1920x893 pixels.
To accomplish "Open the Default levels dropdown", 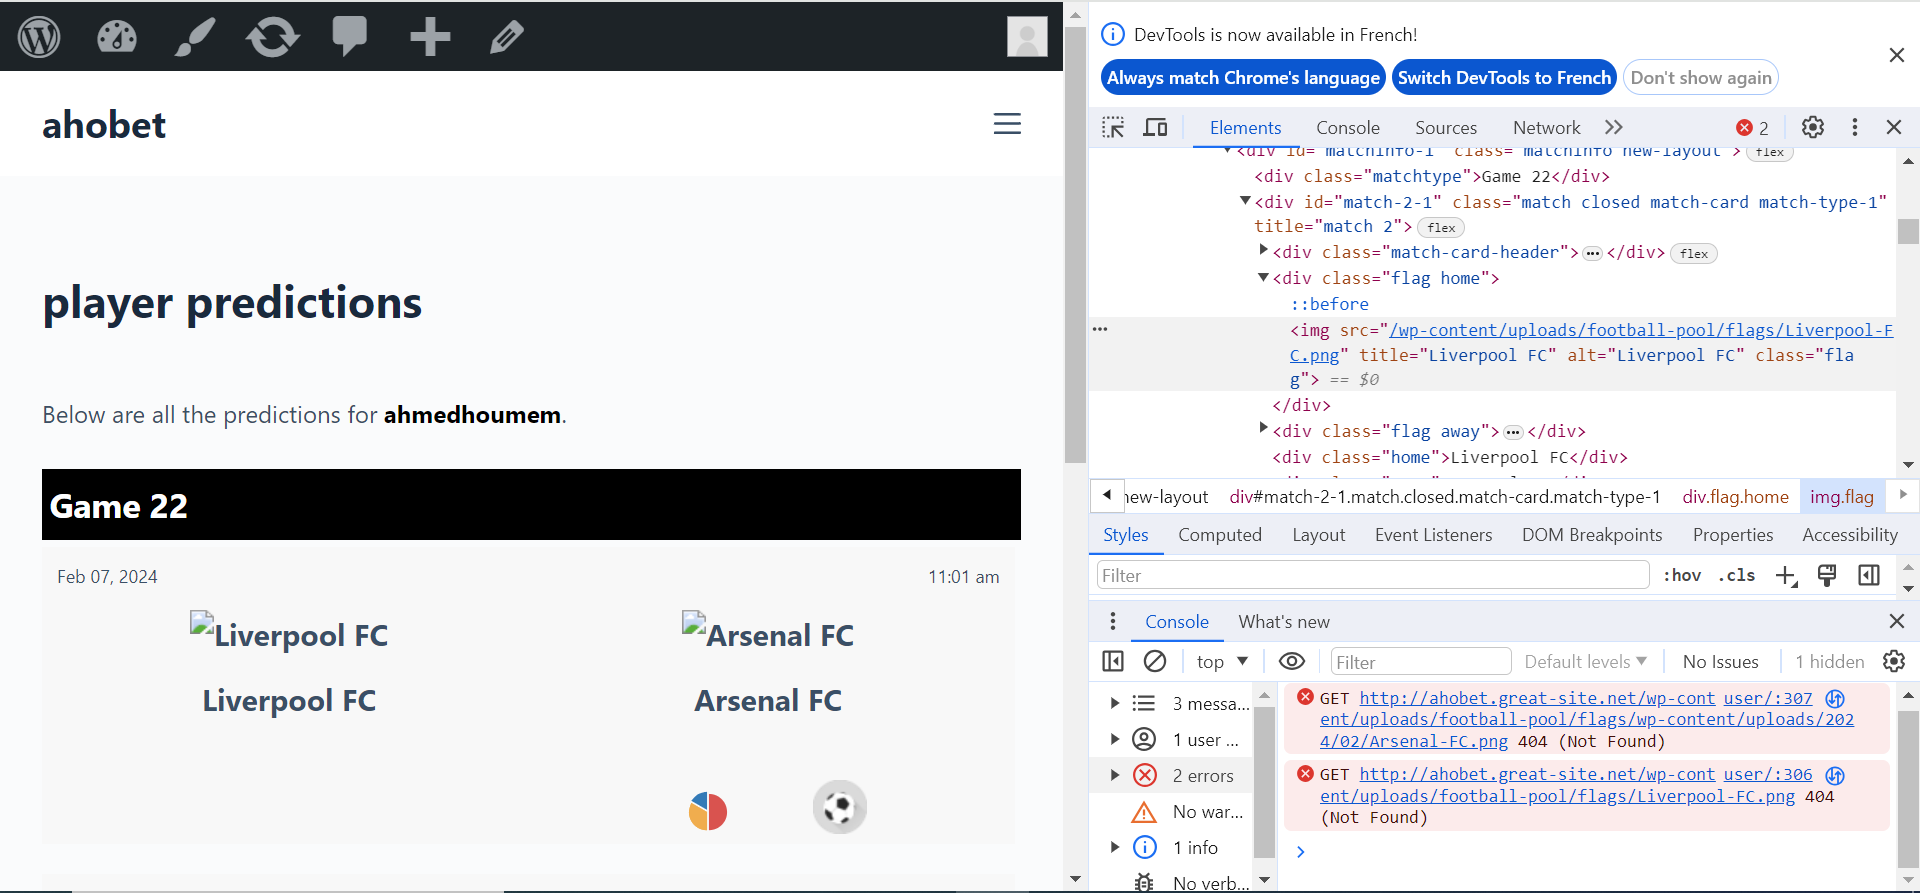I will [1585, 662].
